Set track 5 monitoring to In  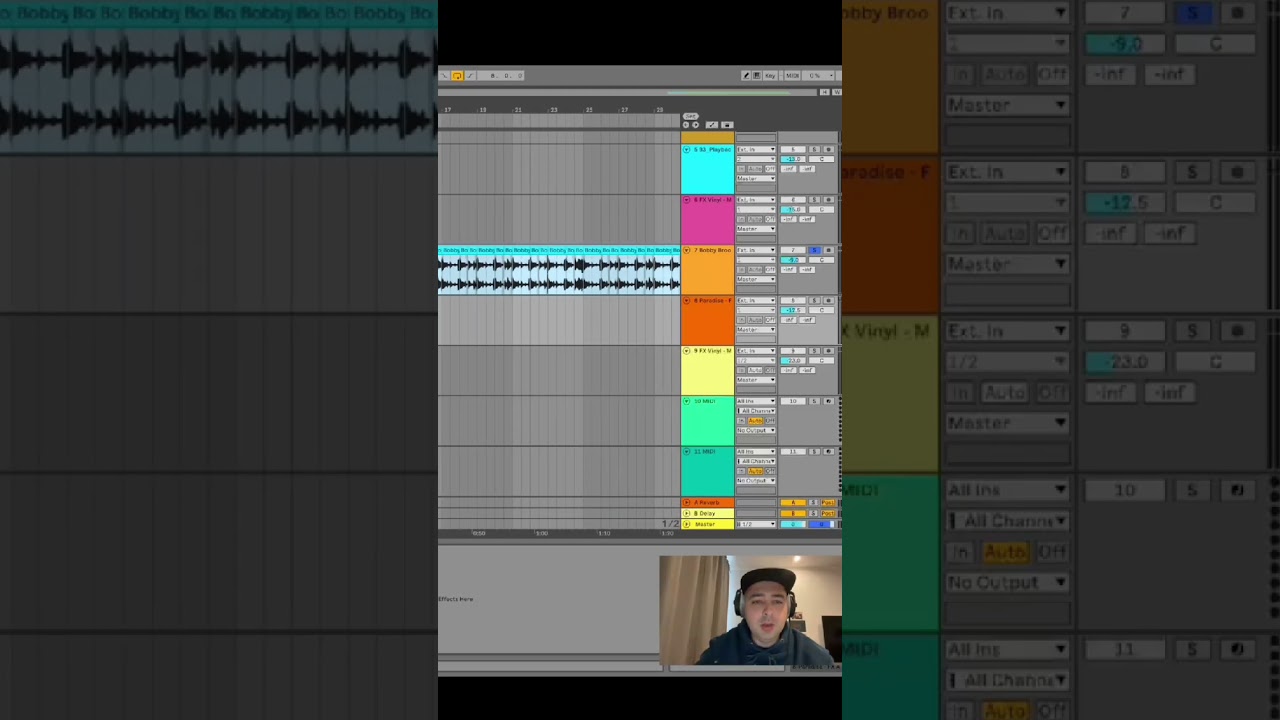741,169
